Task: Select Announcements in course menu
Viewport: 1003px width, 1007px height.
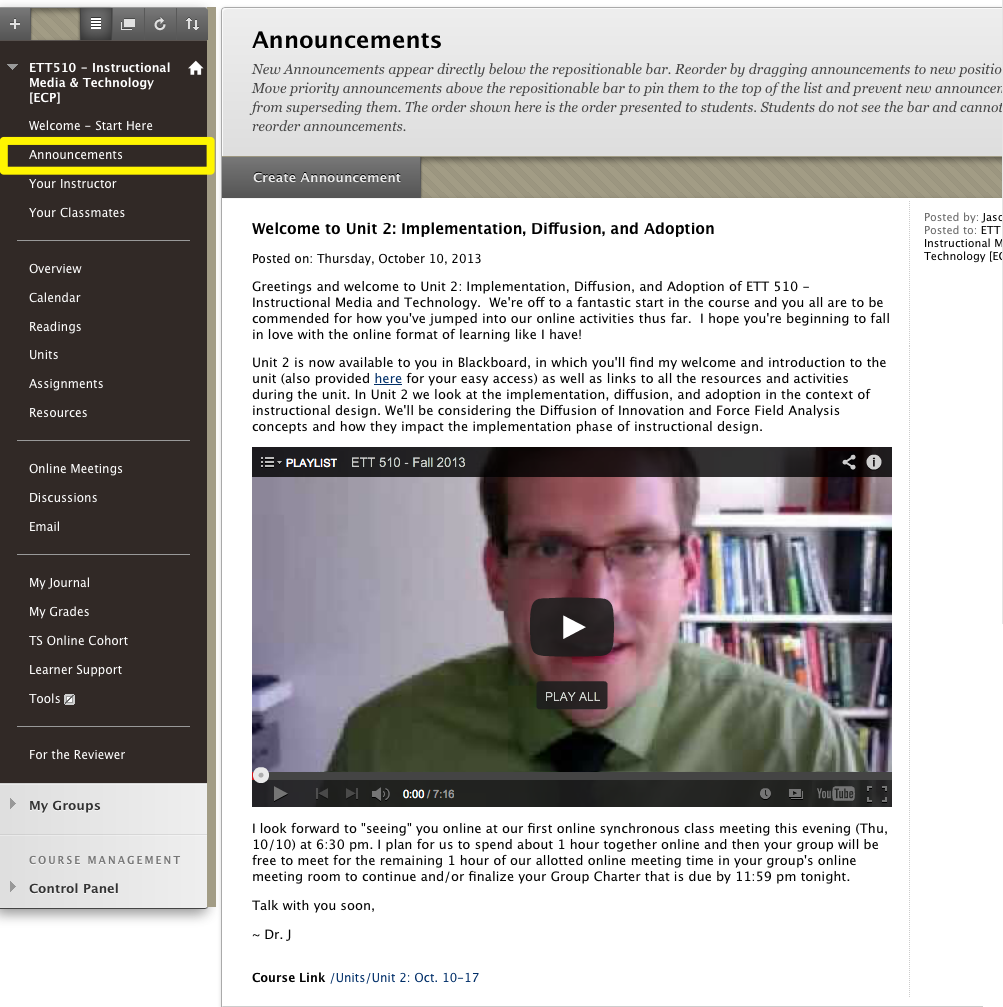Action: 76,155
